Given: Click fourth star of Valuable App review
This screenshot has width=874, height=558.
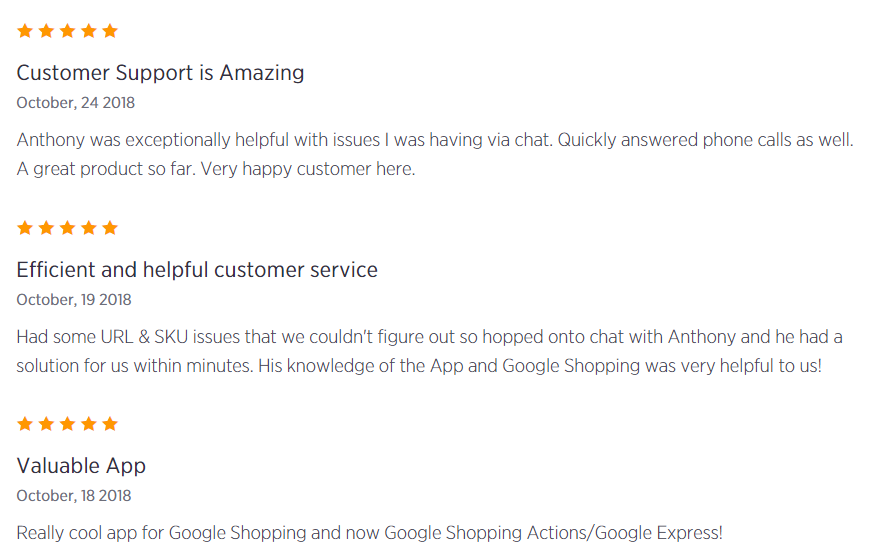Looking at the screenshot, I should point(89,424).
